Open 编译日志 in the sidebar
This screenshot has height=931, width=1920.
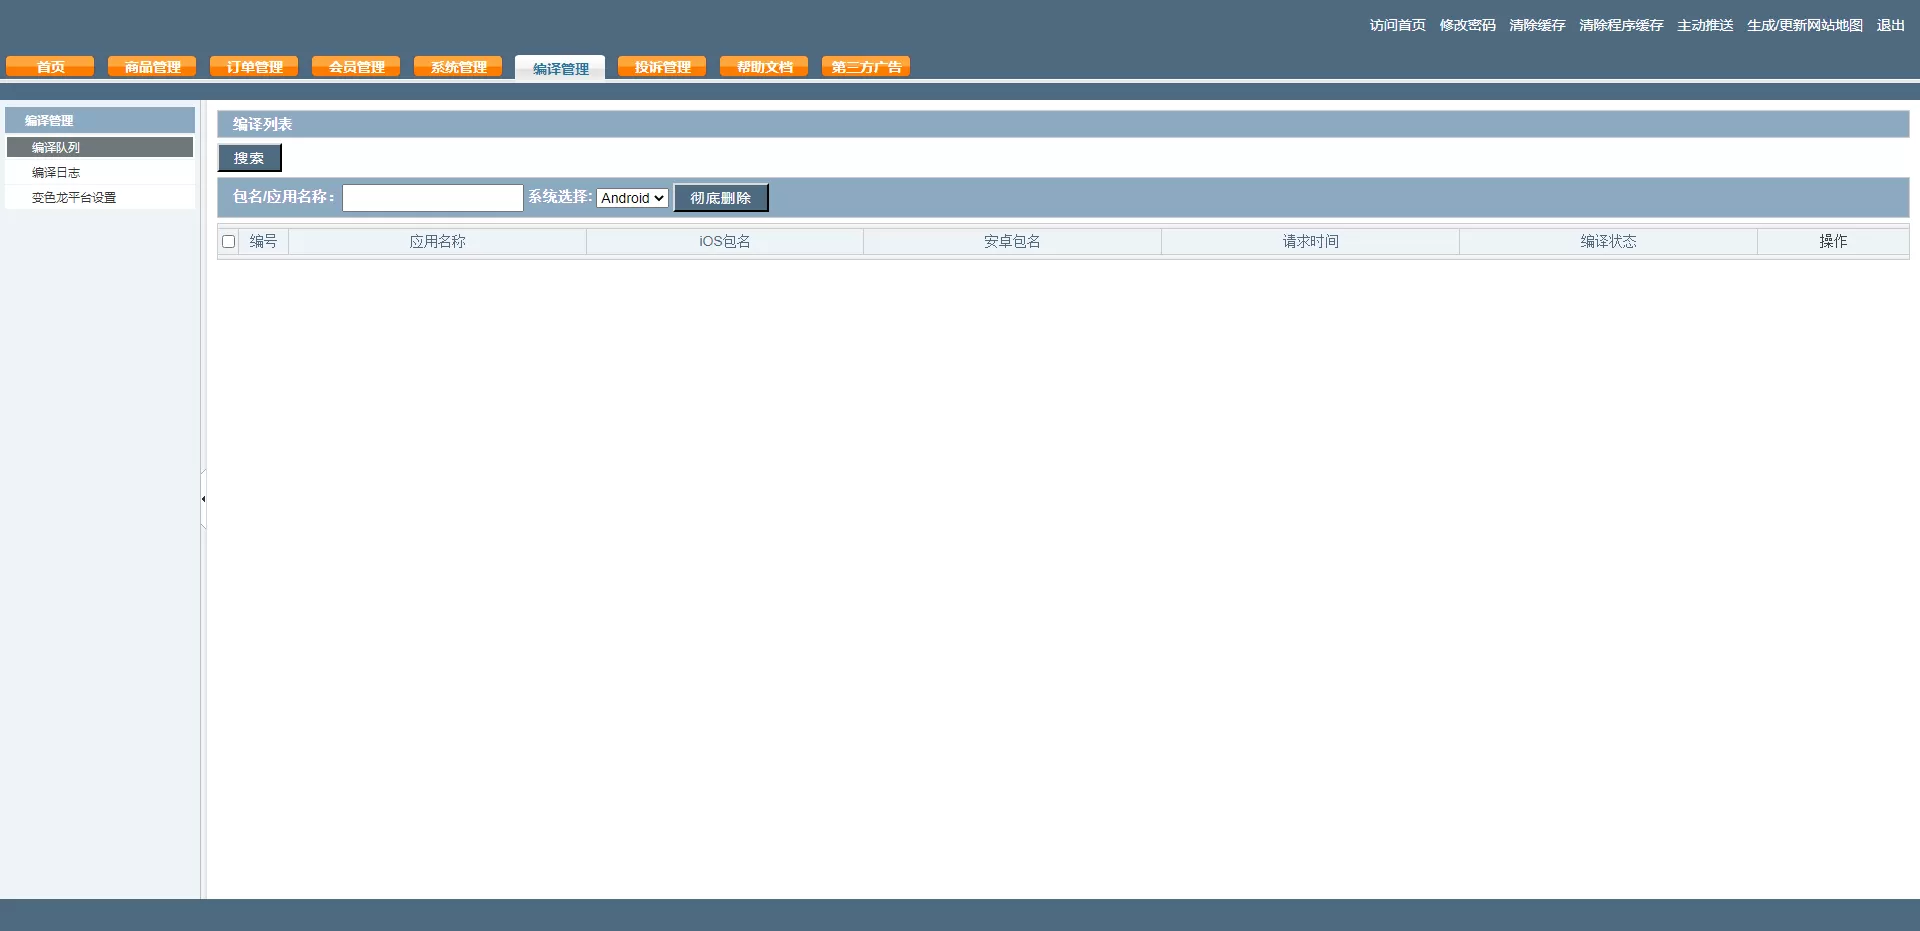(x=56, y=173)
